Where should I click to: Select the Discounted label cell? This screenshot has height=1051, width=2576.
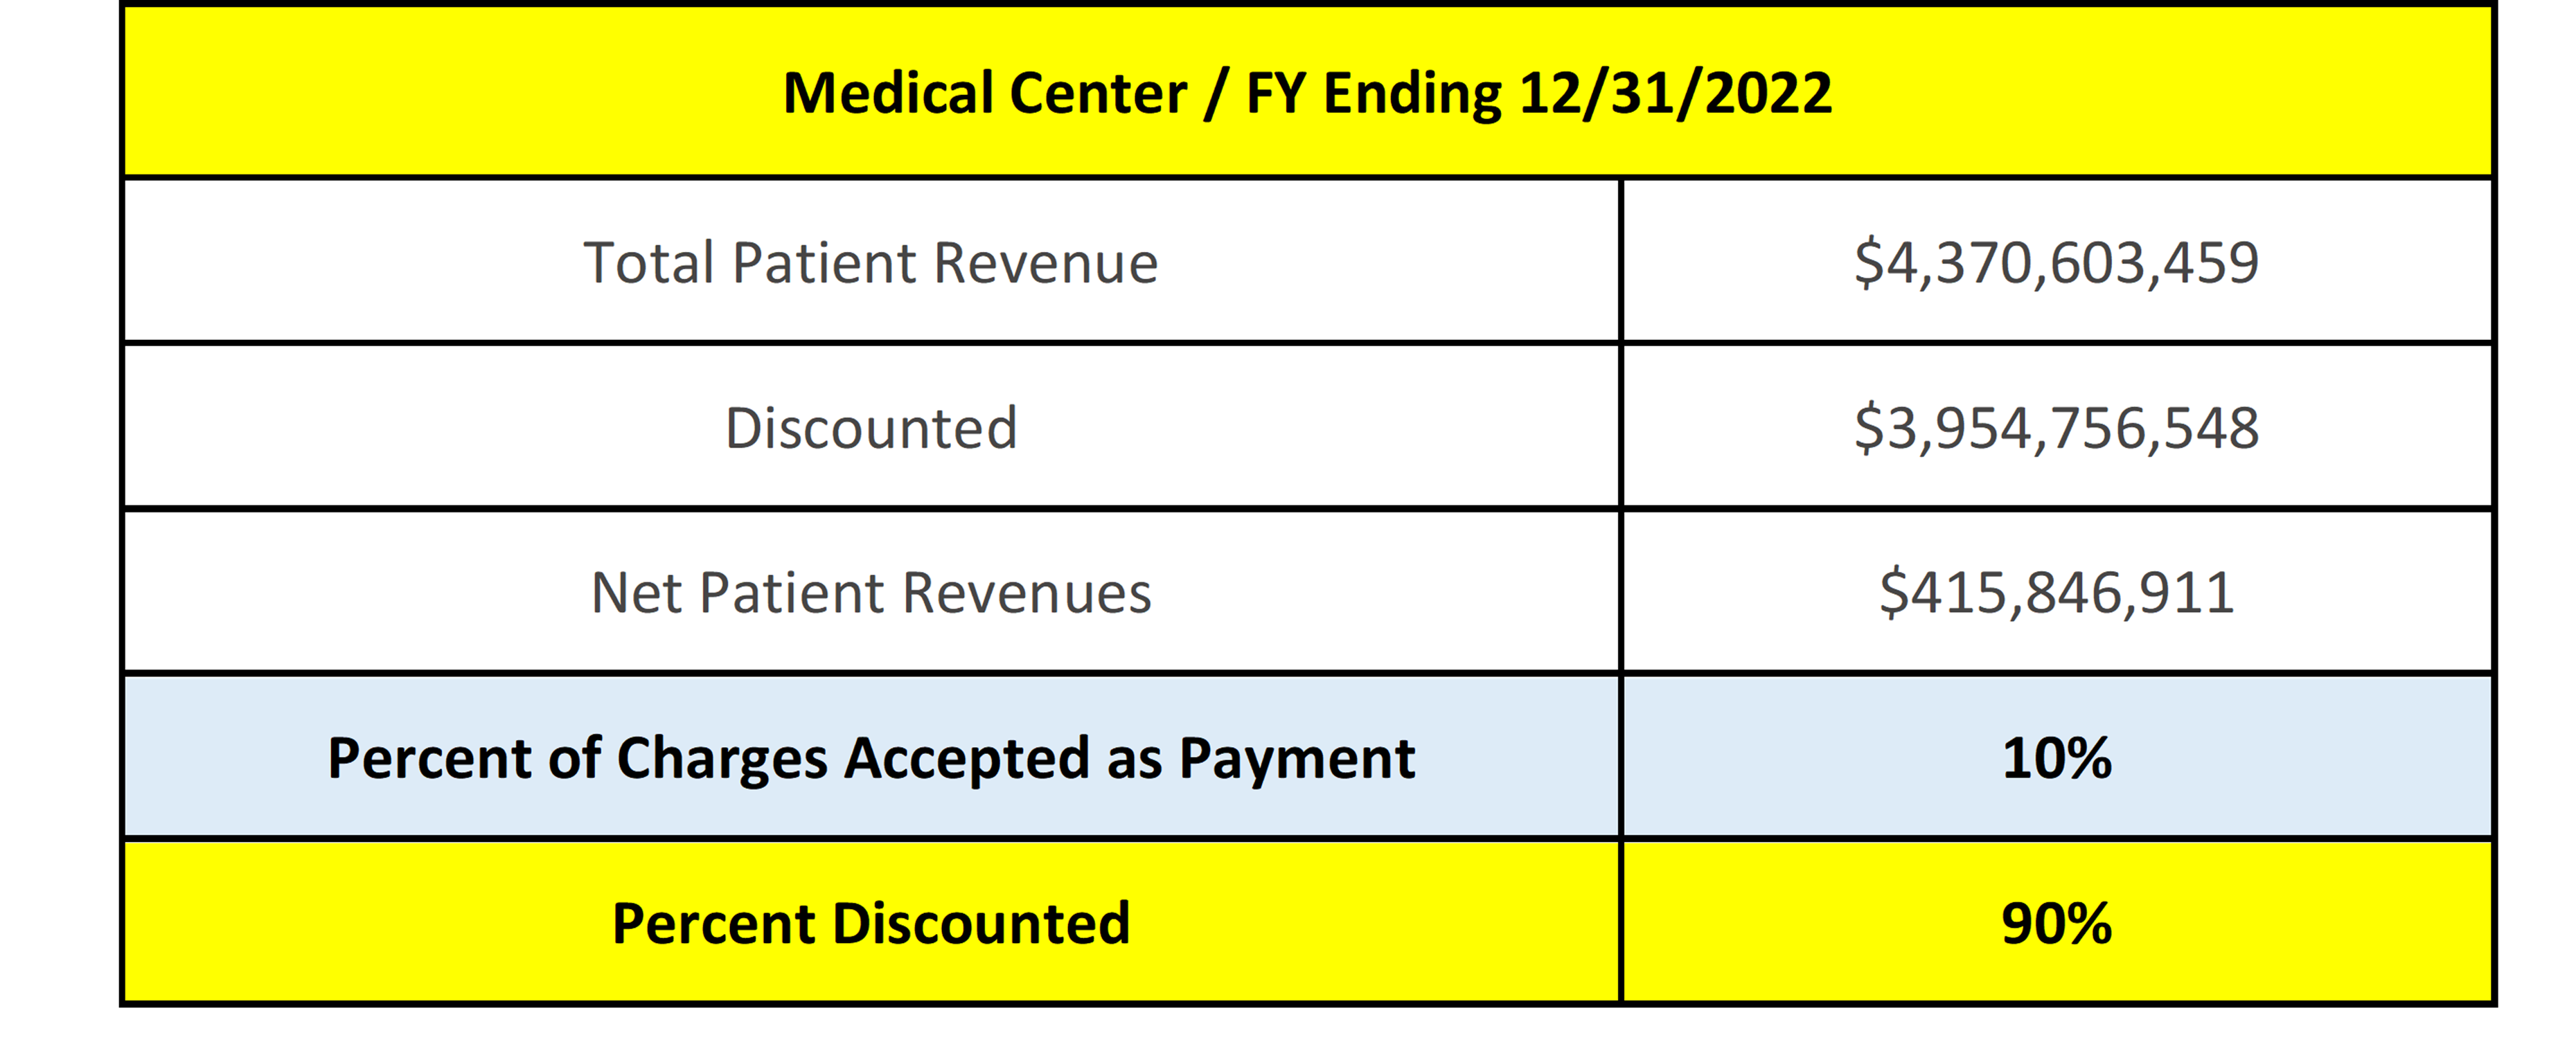tap(871, 427)
